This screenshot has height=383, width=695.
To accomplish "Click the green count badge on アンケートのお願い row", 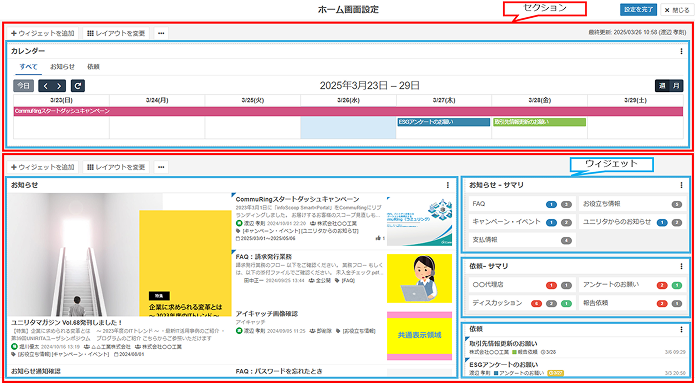I will (x=676, y=285).
